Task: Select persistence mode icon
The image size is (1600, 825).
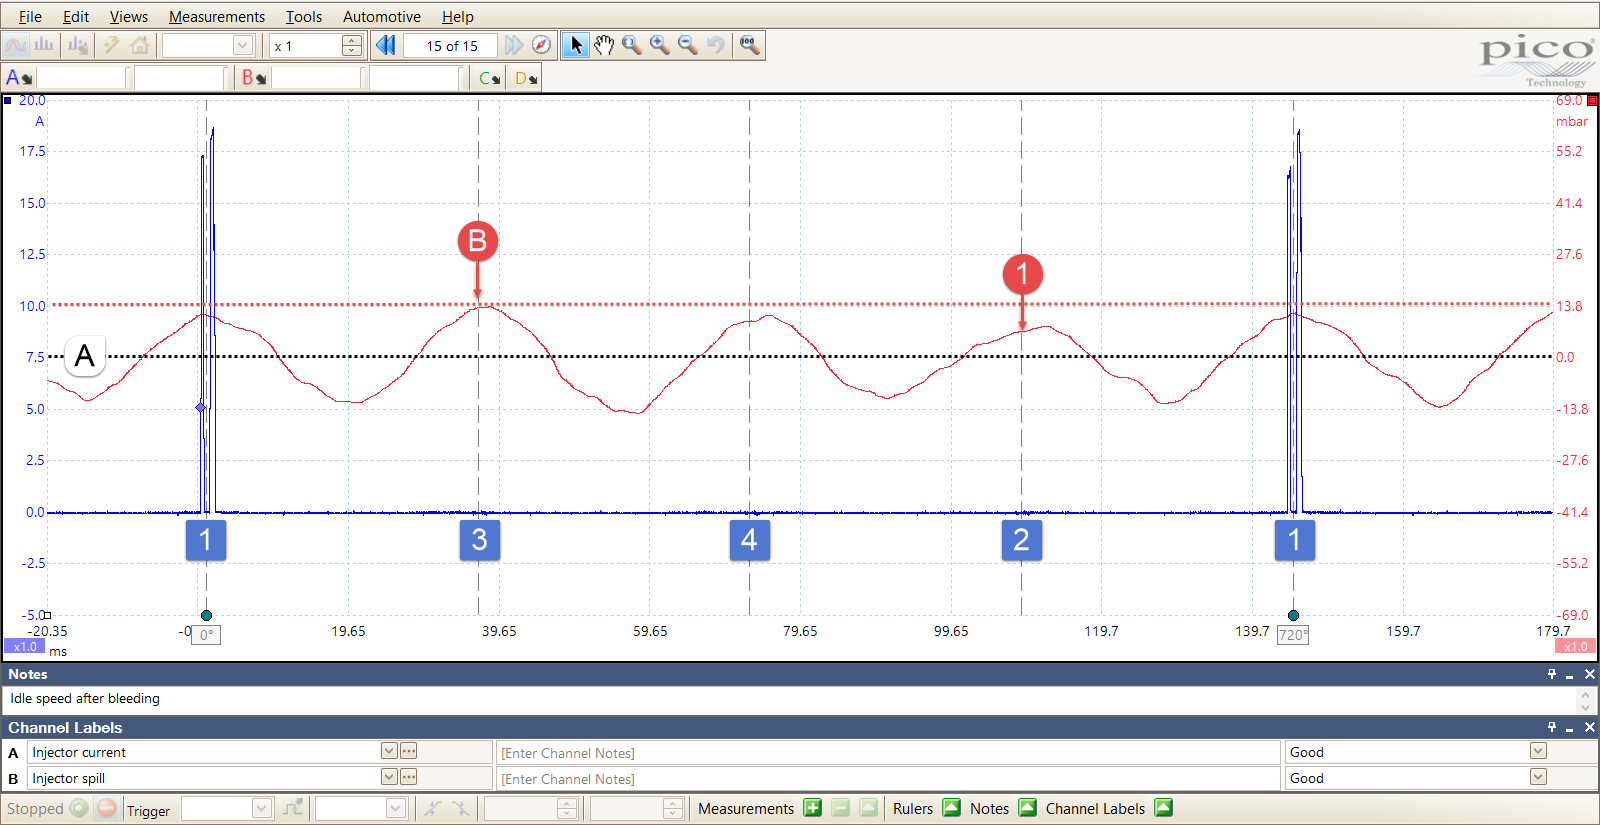Action: click(x=77, y=45)
